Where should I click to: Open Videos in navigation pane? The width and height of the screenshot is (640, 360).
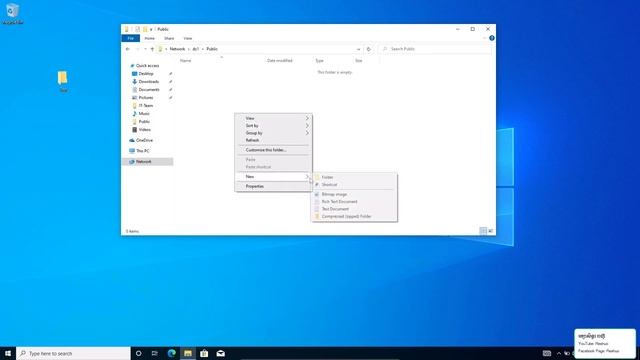pyautogui.click(x=144, y=129)
